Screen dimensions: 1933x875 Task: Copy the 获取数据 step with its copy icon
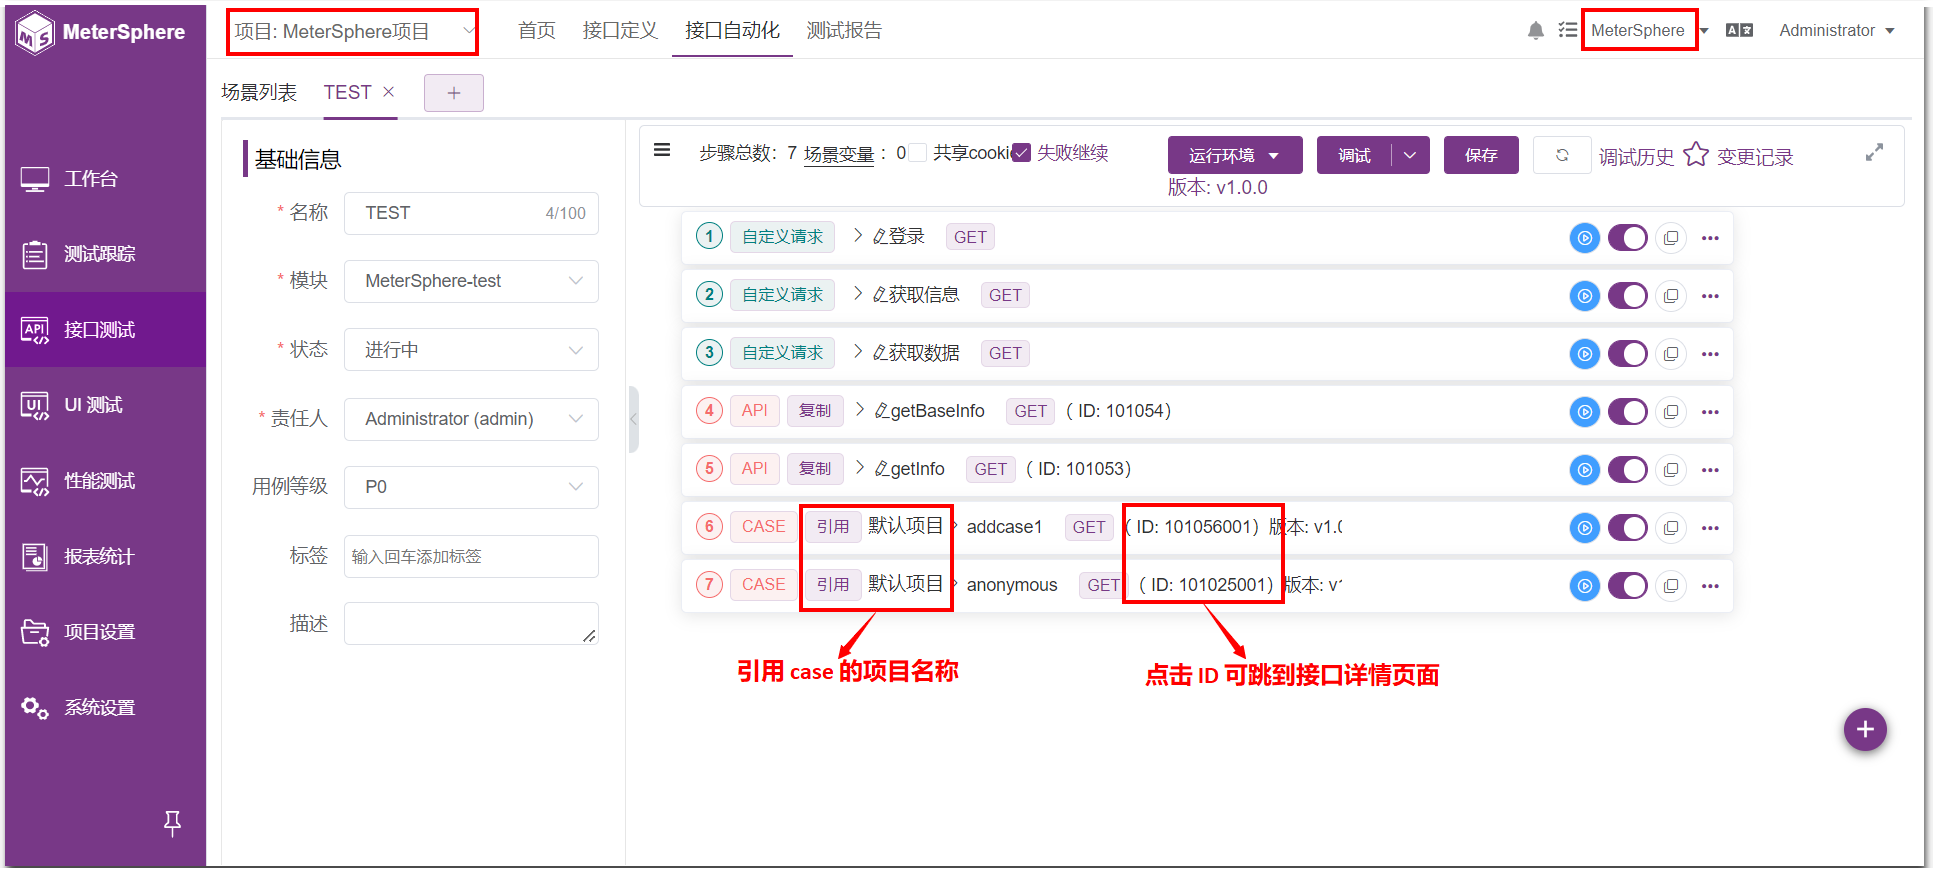tap(1671, 354)
